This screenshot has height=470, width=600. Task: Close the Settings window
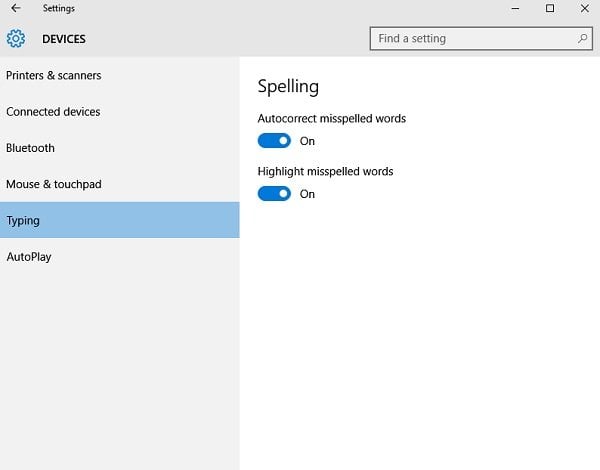pyautogui.click(x=585, y=8)
